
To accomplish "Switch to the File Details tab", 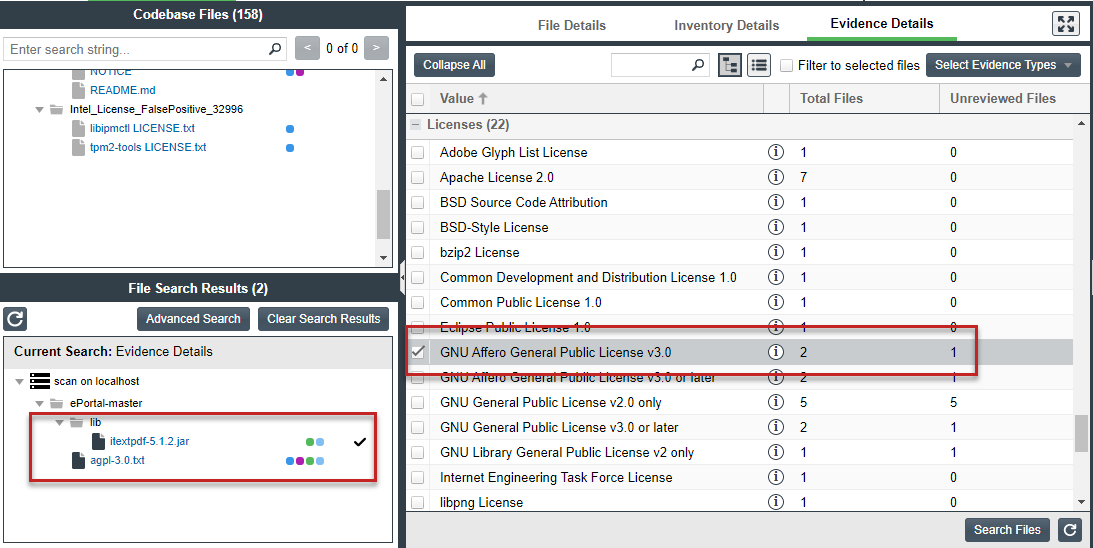I will (x=571, y=25).
